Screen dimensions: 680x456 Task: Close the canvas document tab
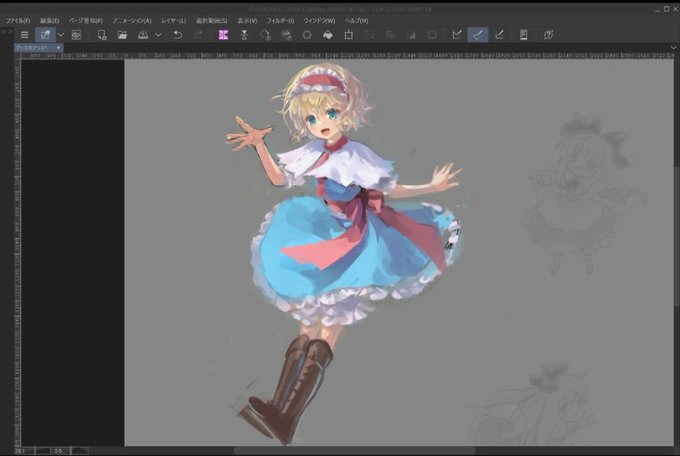(59, 48)
